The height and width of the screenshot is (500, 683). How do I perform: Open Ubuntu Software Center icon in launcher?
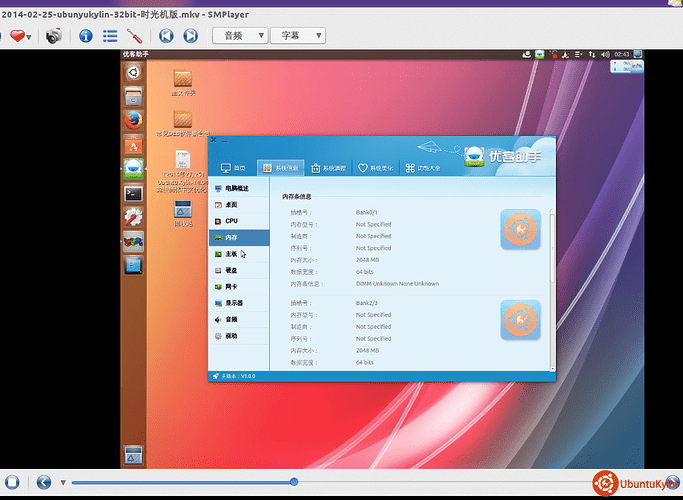pyautogui.click(x=133, y=145)
